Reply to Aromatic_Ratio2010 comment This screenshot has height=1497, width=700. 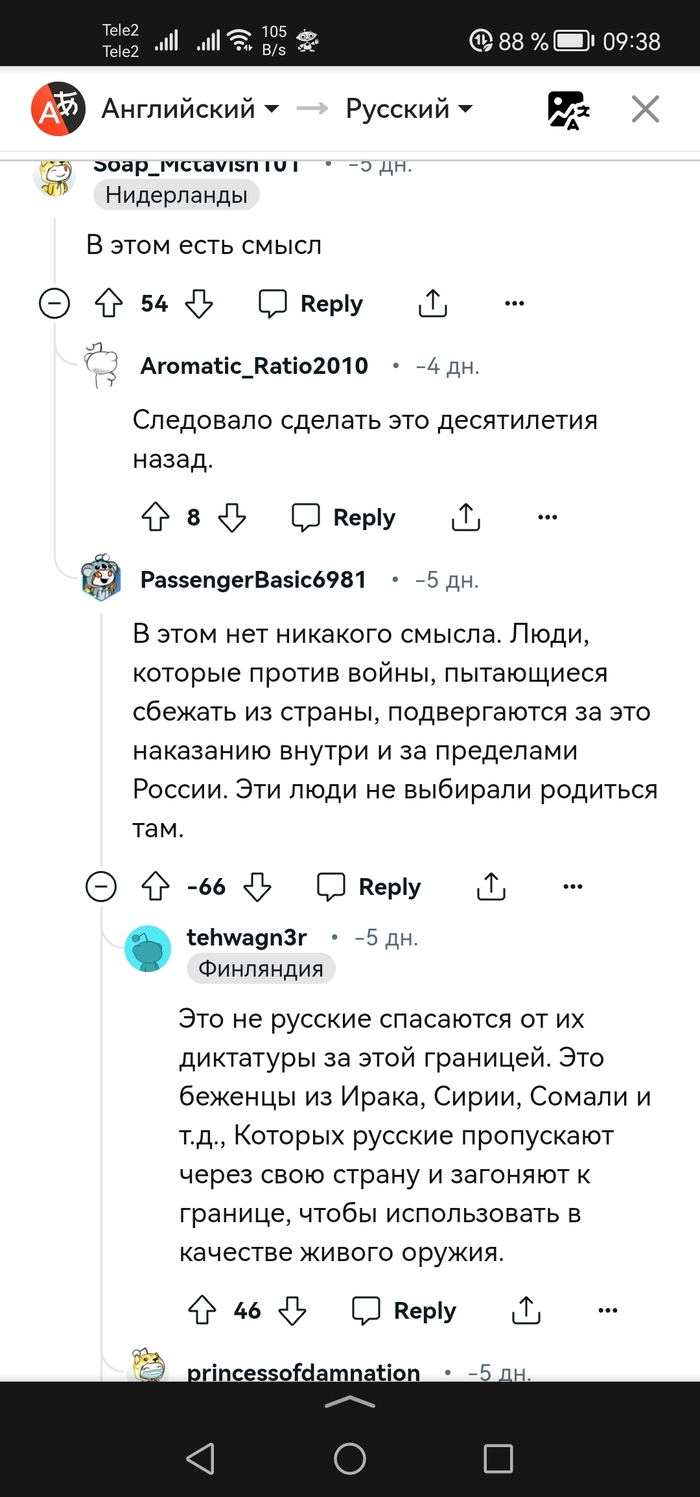tap(343, 517)
